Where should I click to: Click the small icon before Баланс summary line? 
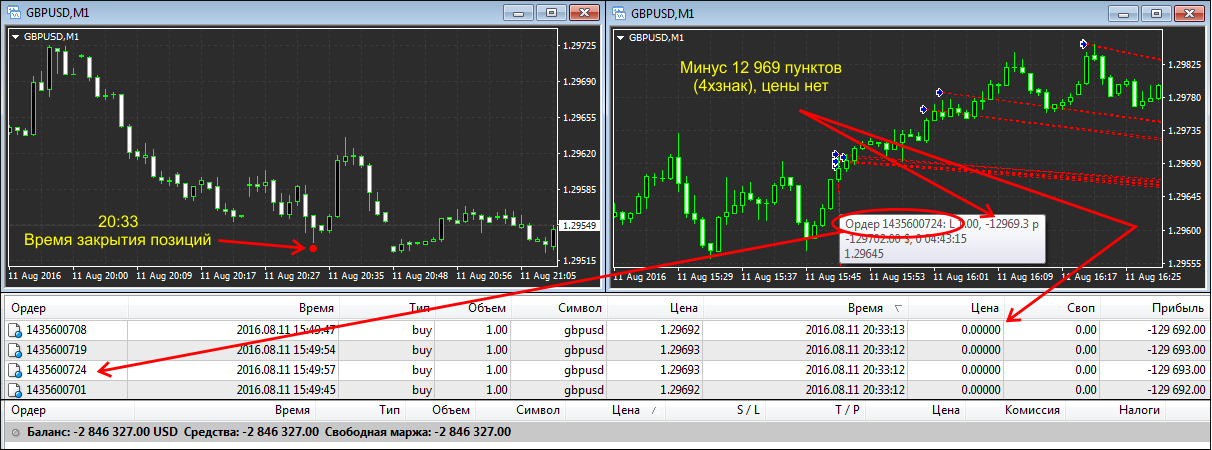(x=13, y=432)
